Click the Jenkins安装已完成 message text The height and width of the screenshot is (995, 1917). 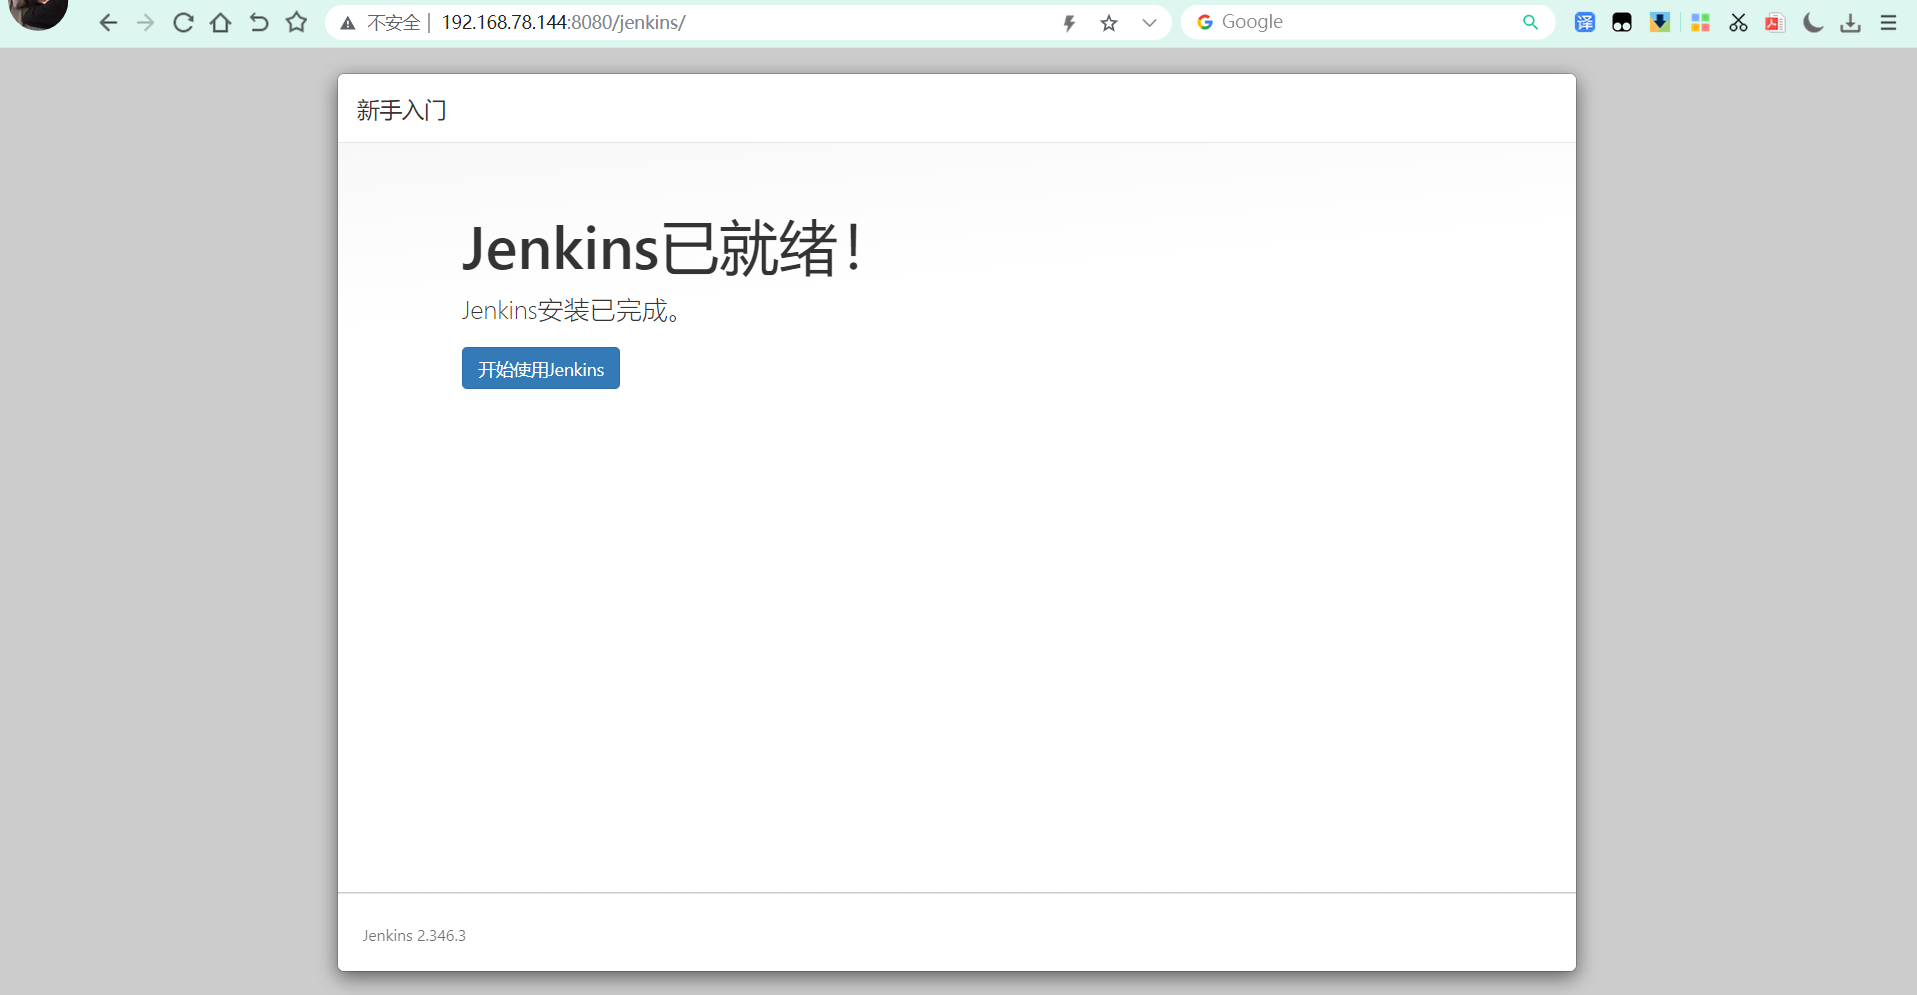click(571, 311)
